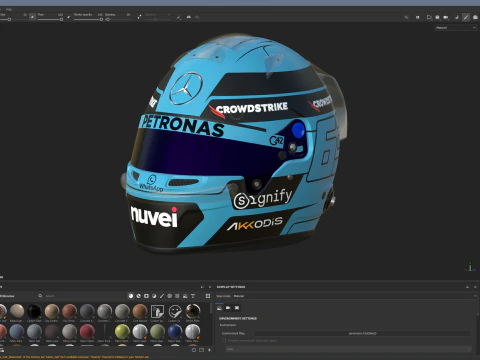Viewport: 480px width, 360px height.
Task: Select the dark blue sphere material
Action: pyautogui.click(x=175, y=332)
